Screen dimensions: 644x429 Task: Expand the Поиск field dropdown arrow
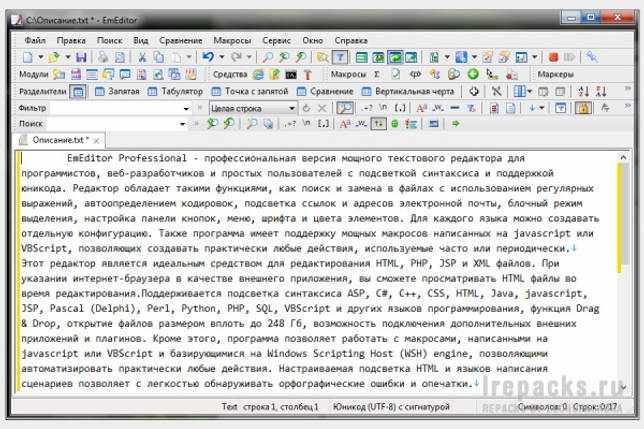pyautogui.click(x=182, y=124)
